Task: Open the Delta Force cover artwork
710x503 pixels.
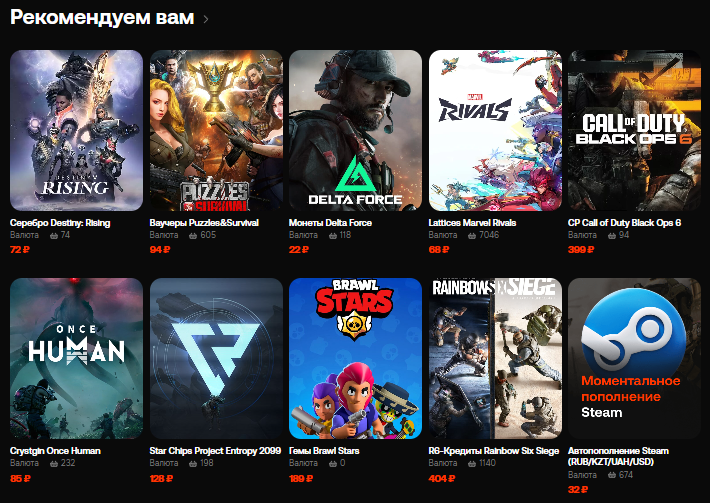Action: [355, 130]
